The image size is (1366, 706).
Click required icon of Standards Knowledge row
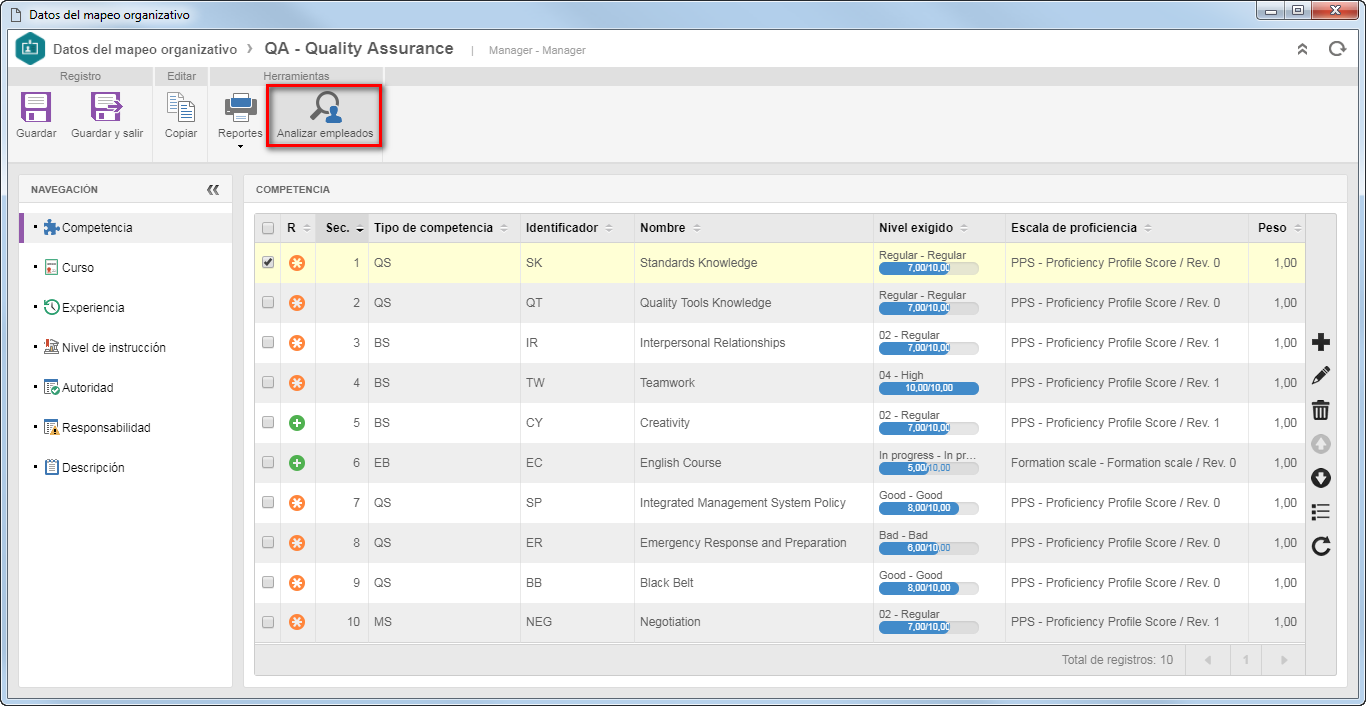pyautogui.click(x=297, y=263)
